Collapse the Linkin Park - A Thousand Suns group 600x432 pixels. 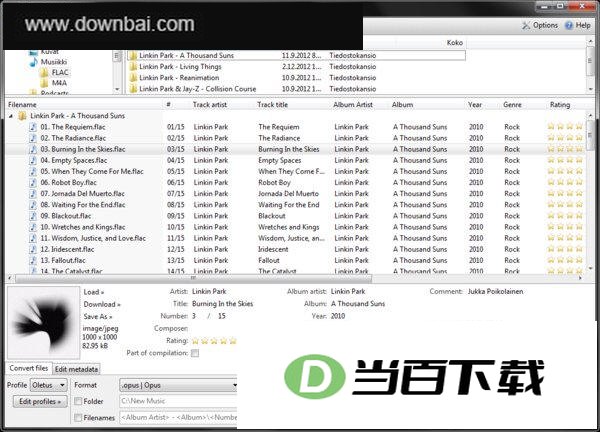11,116
